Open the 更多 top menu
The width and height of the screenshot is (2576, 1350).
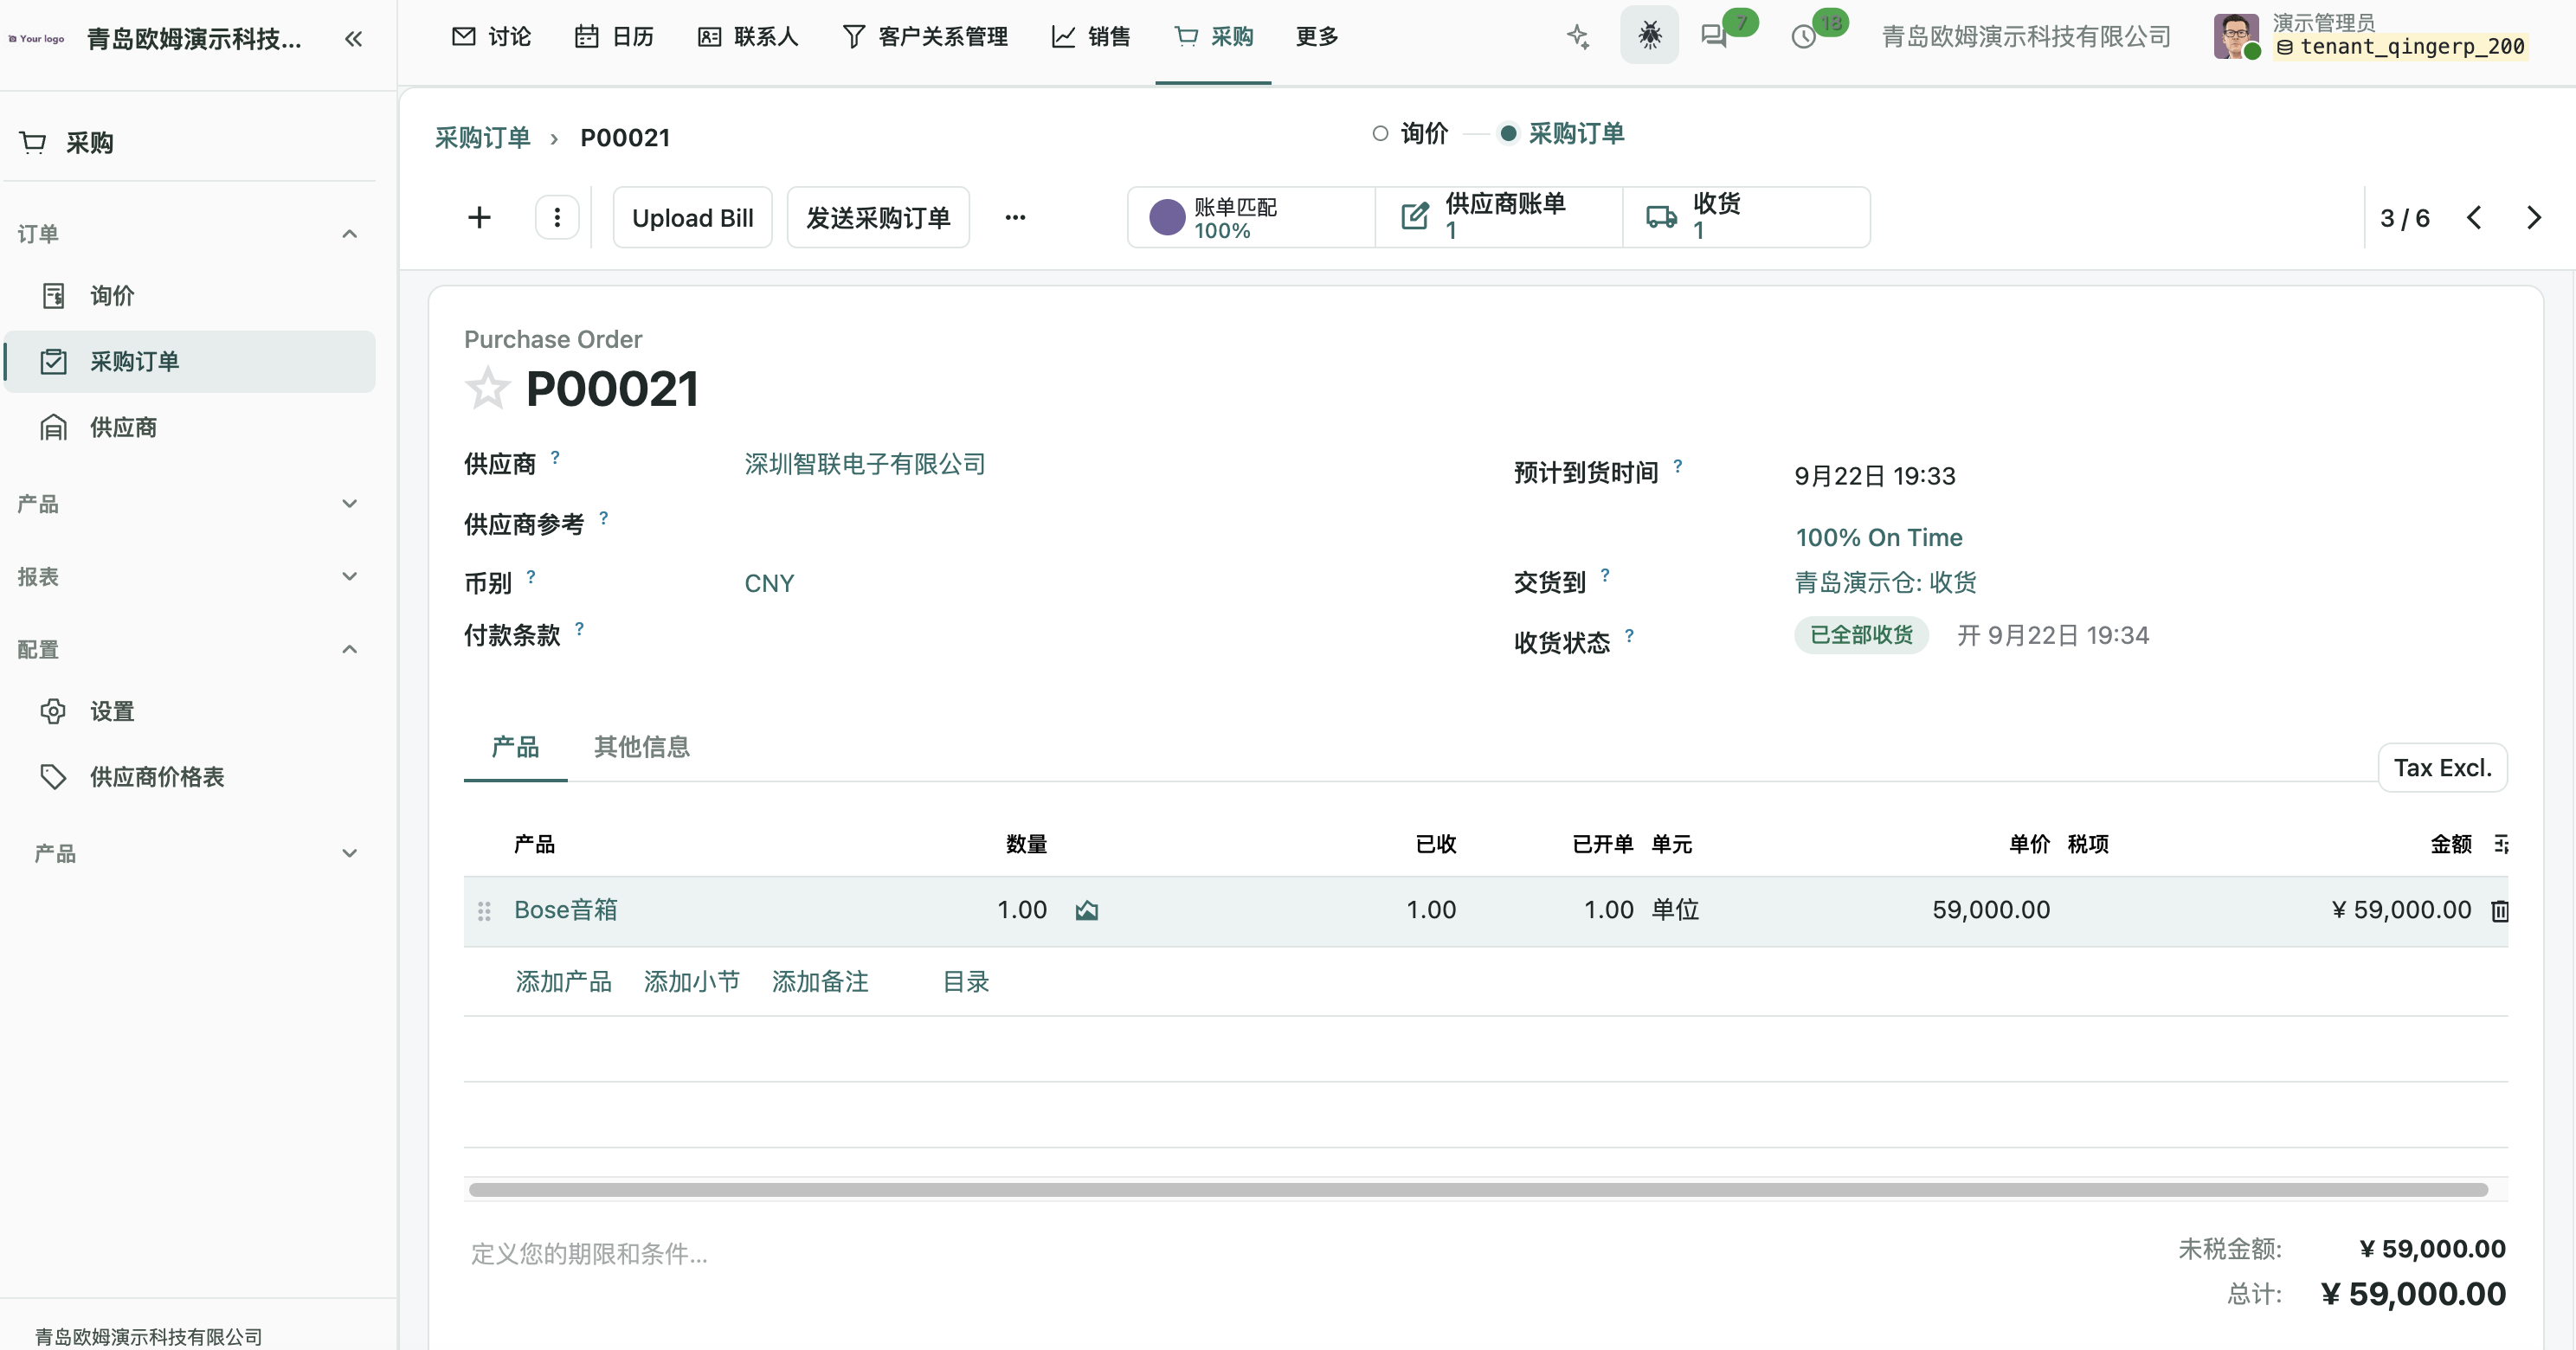(1317, 37)
